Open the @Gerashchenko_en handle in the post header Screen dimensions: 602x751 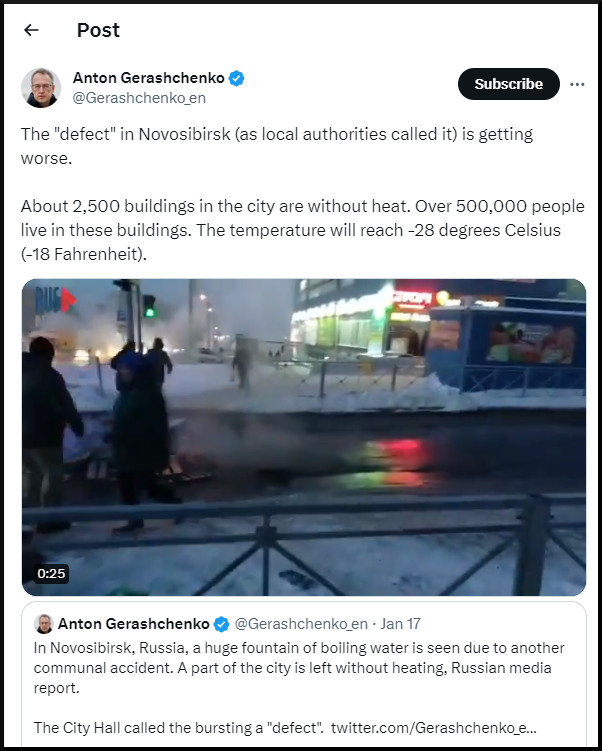click(x=139, y=98)
